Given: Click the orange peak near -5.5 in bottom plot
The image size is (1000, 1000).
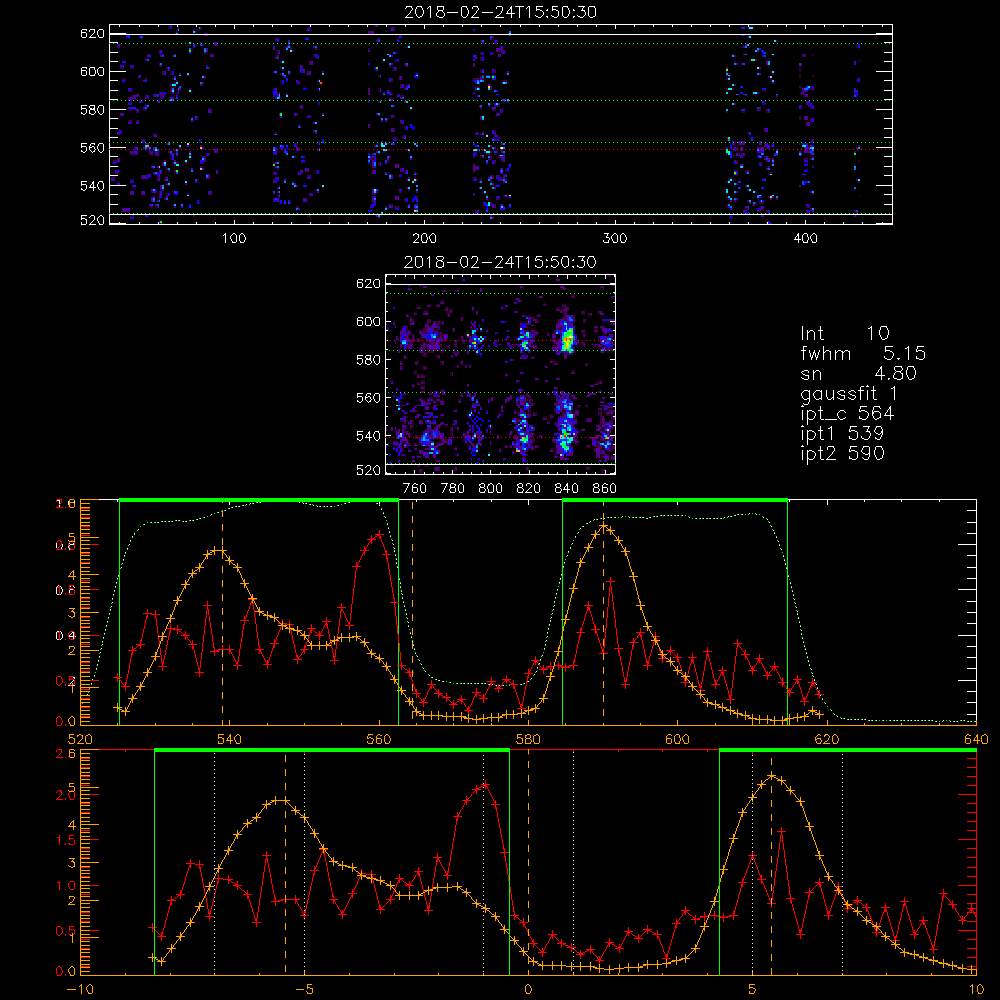Looking at the screenshot, I should (x=281, y=800).
